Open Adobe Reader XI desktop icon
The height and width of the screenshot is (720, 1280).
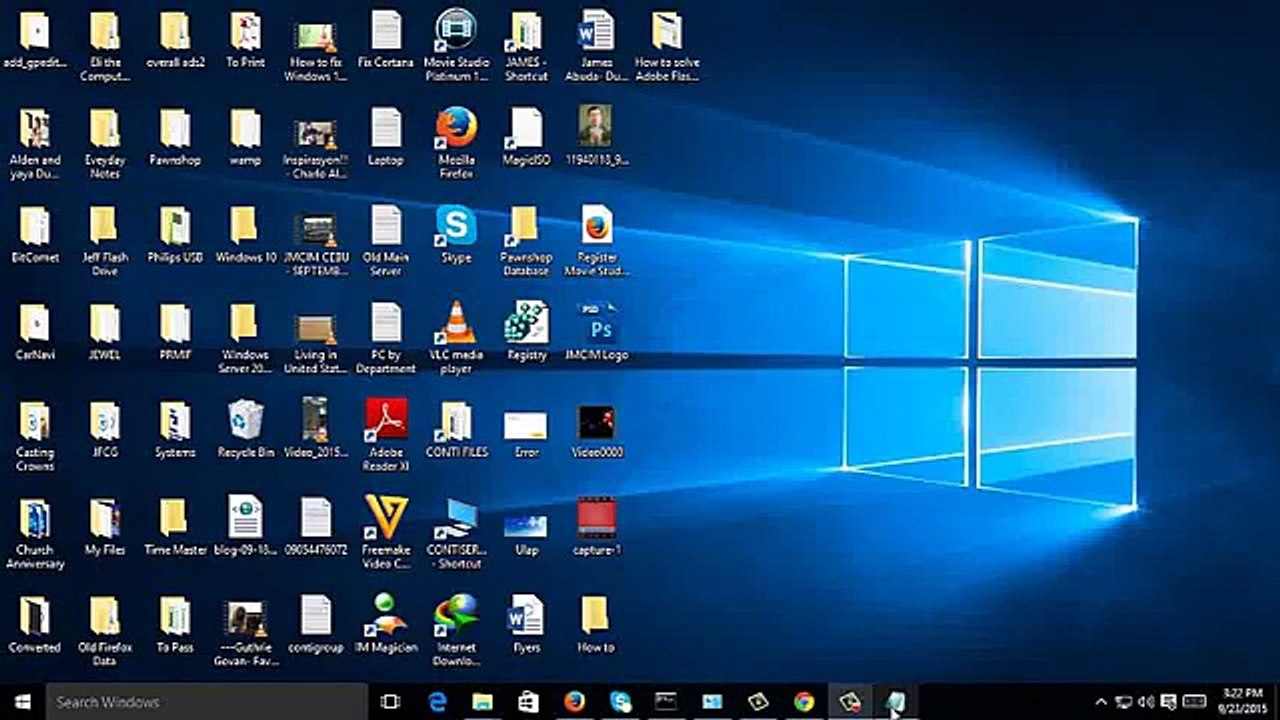(386, 433)
